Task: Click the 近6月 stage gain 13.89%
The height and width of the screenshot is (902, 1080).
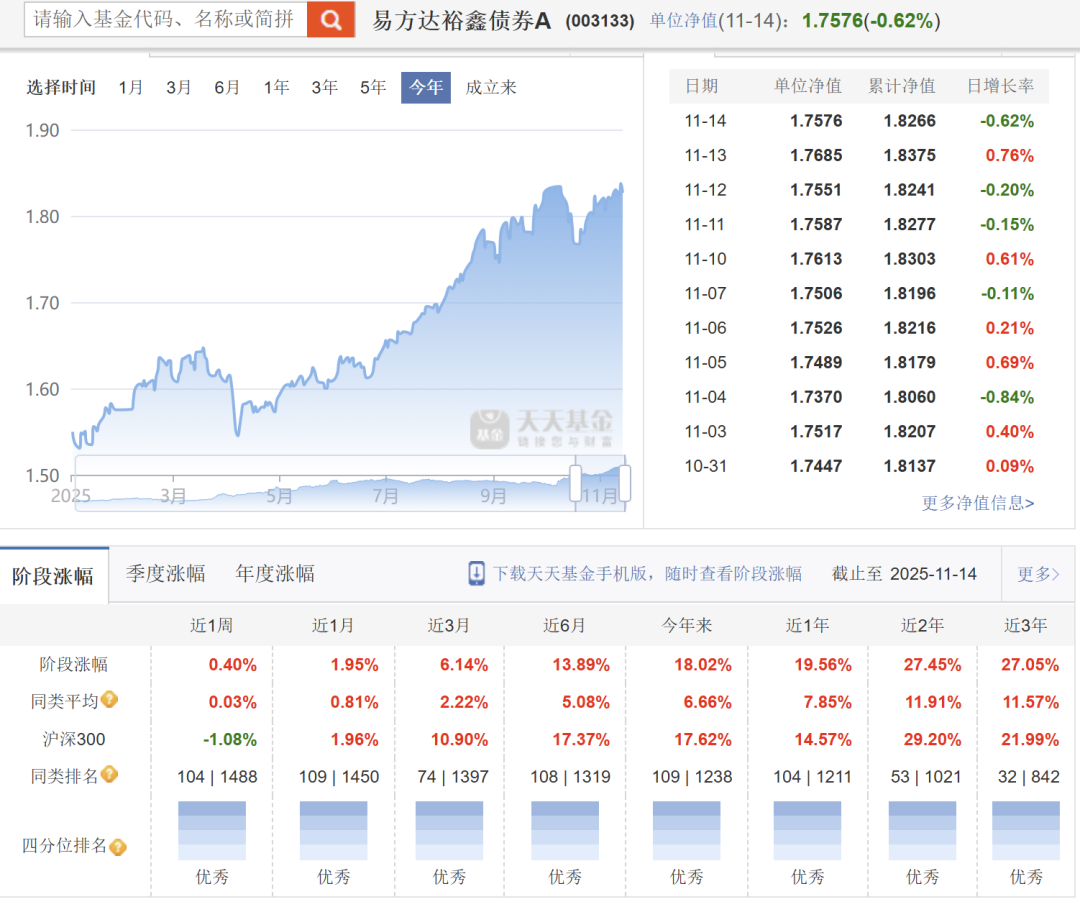Action: click(x=581, y=665)
